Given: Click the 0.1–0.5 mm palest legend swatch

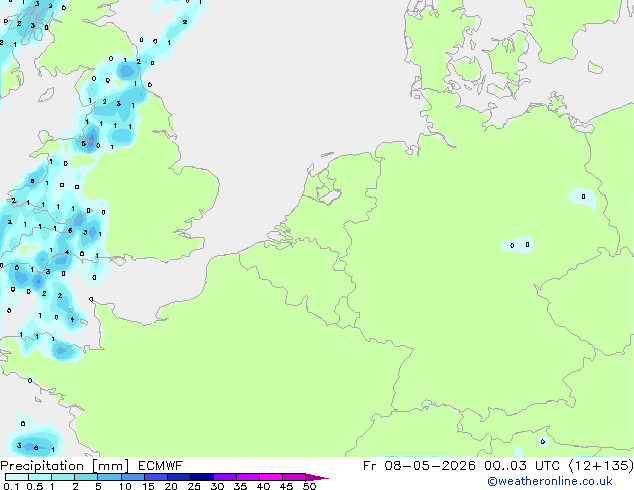Looking at the screenshot, I should point(17,477).
